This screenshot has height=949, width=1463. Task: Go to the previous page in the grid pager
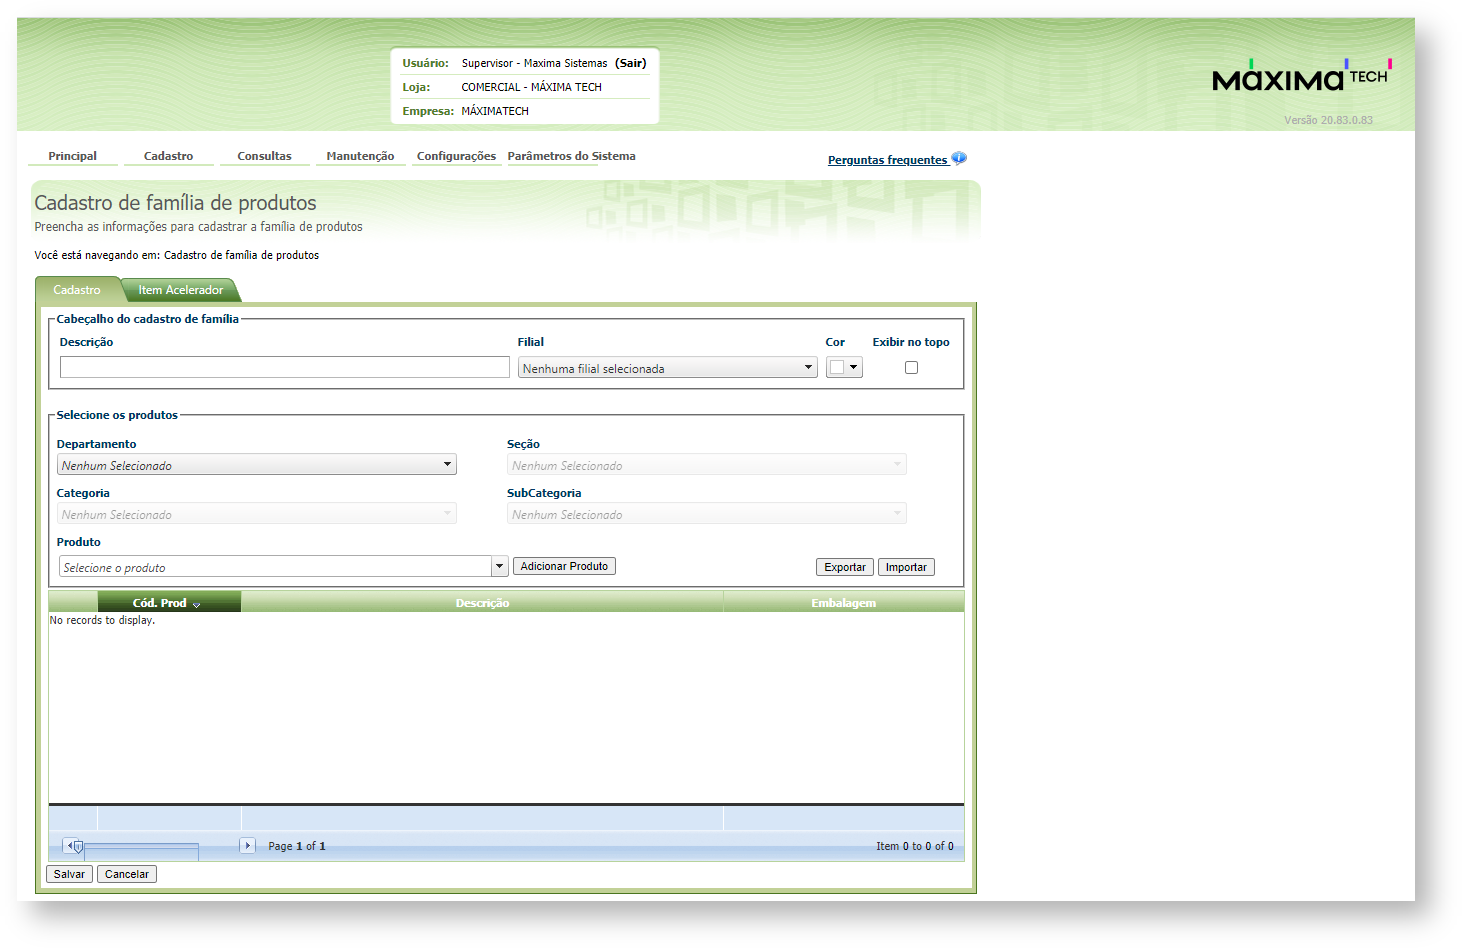(68, 846)
